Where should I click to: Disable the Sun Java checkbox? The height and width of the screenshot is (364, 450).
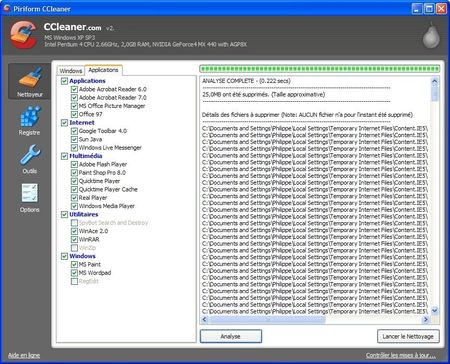pyautogui.click(x=74, y=139)
